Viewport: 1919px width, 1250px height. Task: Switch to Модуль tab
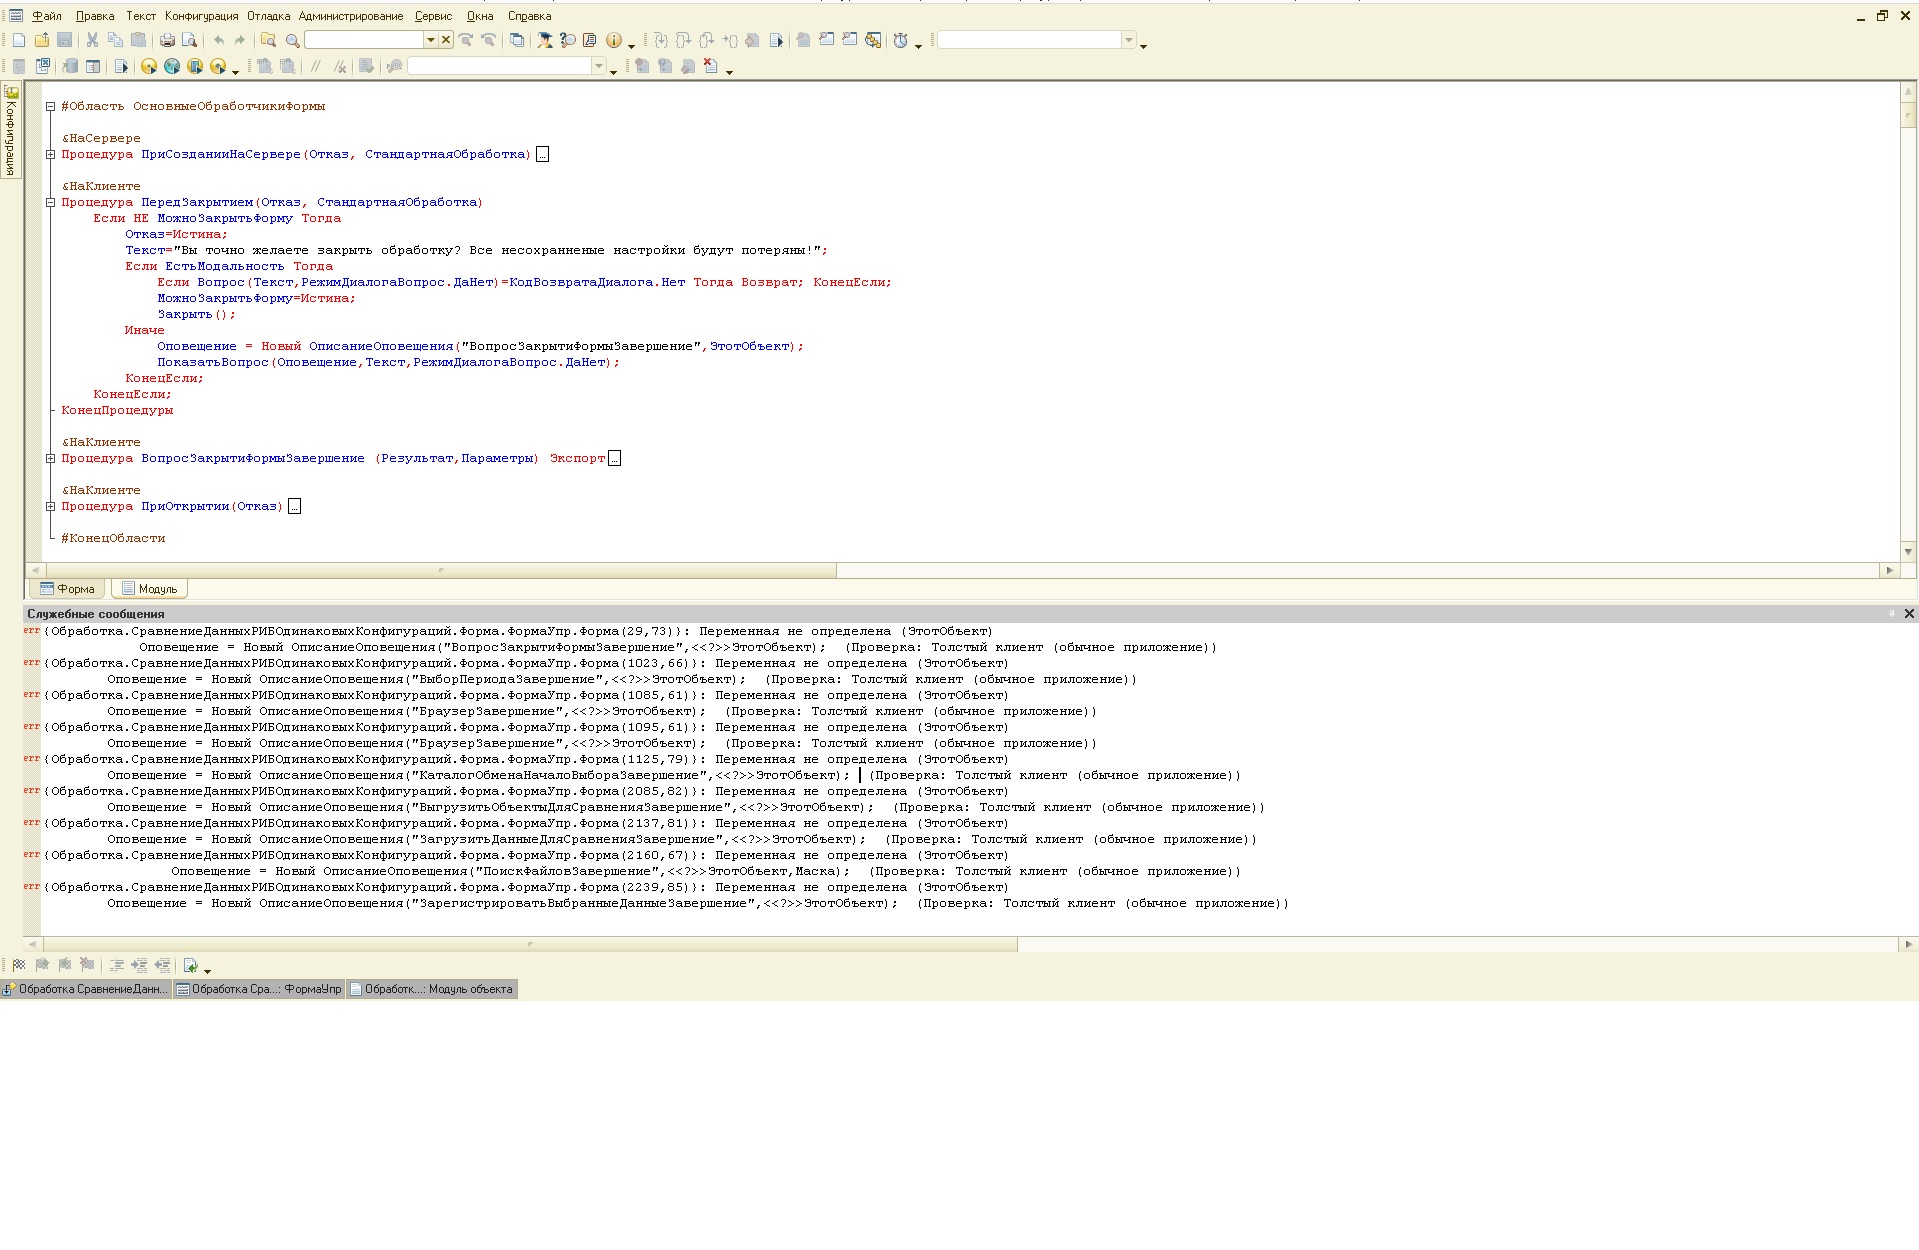point(149,589)
